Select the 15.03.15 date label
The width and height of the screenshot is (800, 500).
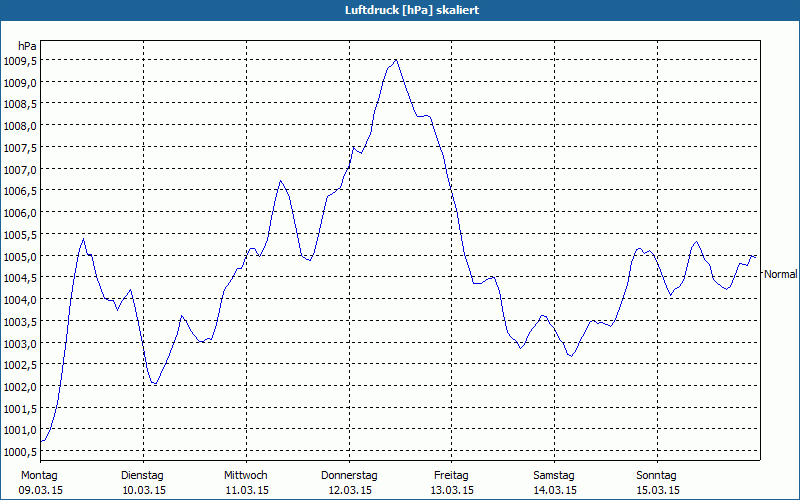[658, 490]
